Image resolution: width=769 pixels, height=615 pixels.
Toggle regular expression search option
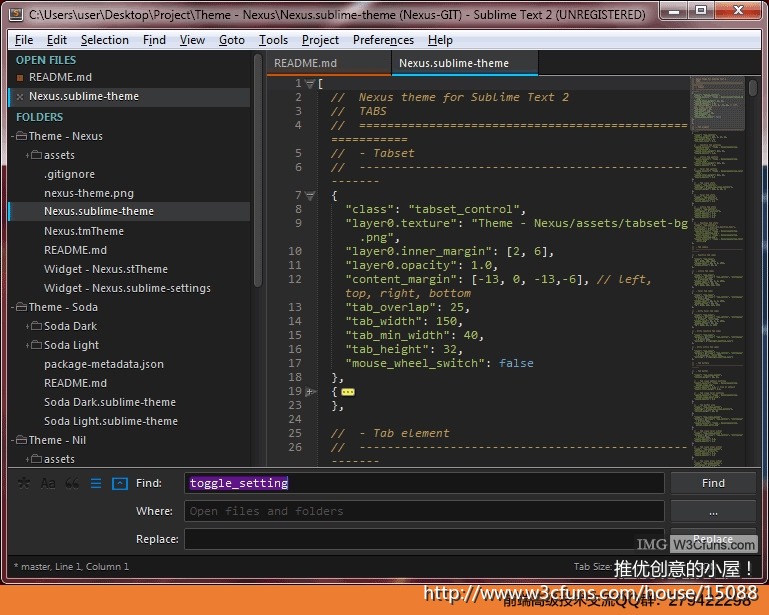coord(24,484)
